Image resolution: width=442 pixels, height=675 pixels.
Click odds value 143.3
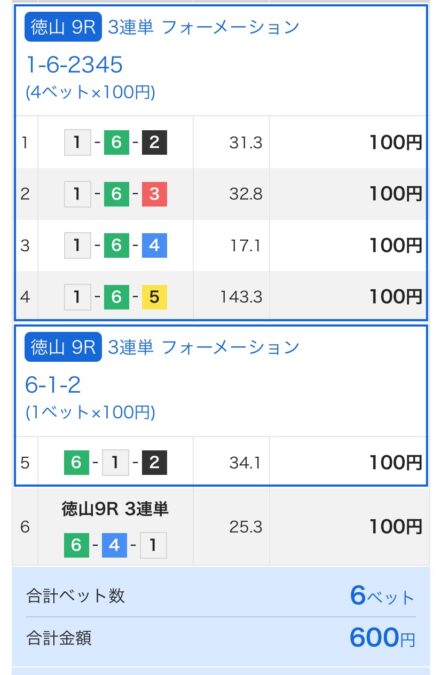(241, 297)
